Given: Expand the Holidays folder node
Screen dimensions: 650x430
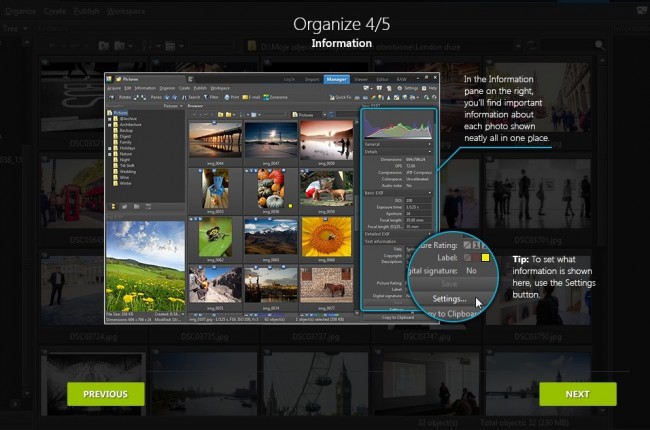Looking at the screenshot, I should coord(110,148).
